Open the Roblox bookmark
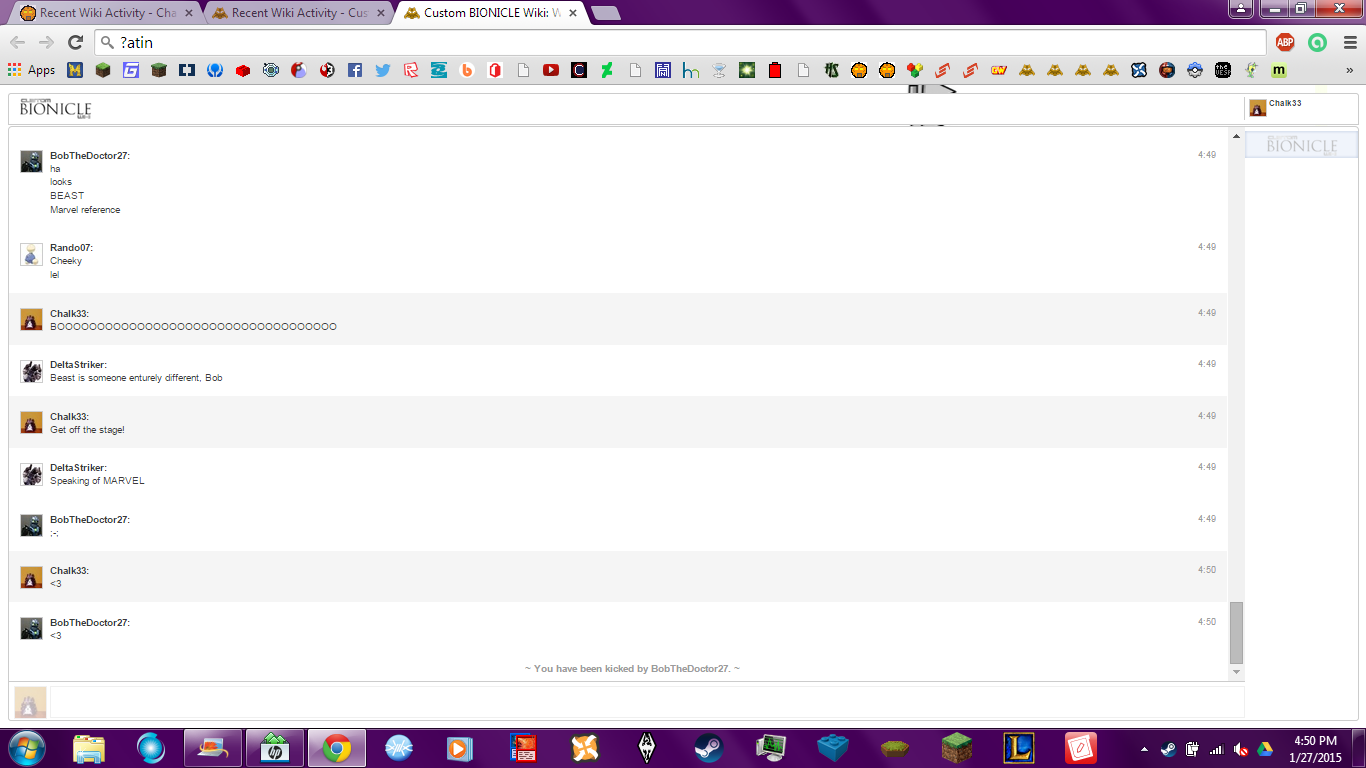The height and width of the screenshot is (768, 1366). click(x=411, y=70)
